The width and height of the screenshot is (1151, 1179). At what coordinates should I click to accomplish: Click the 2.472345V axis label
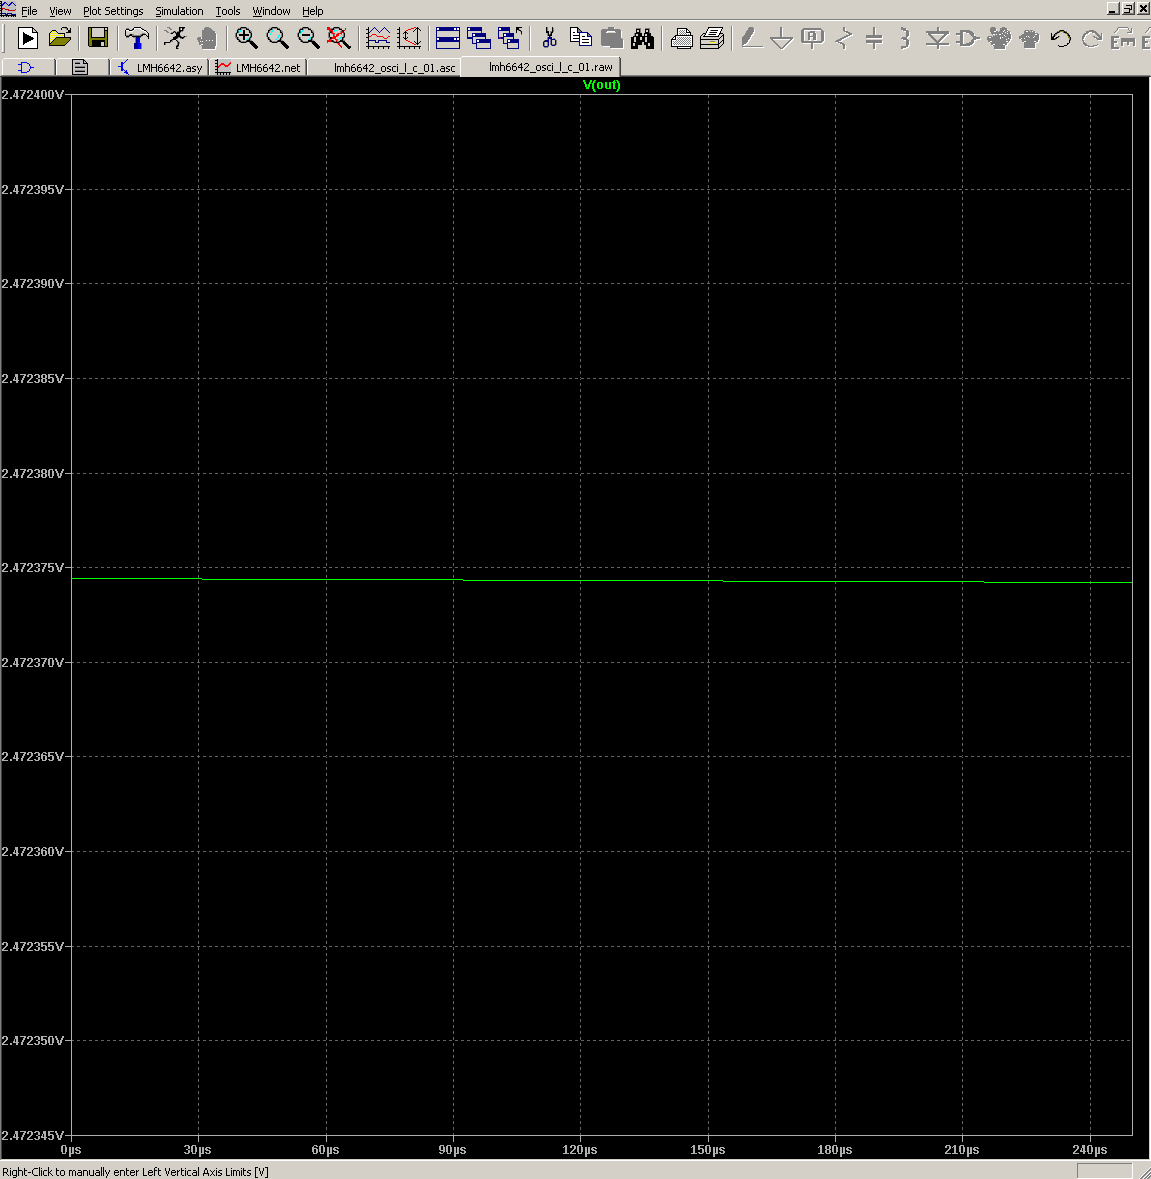32,1135
